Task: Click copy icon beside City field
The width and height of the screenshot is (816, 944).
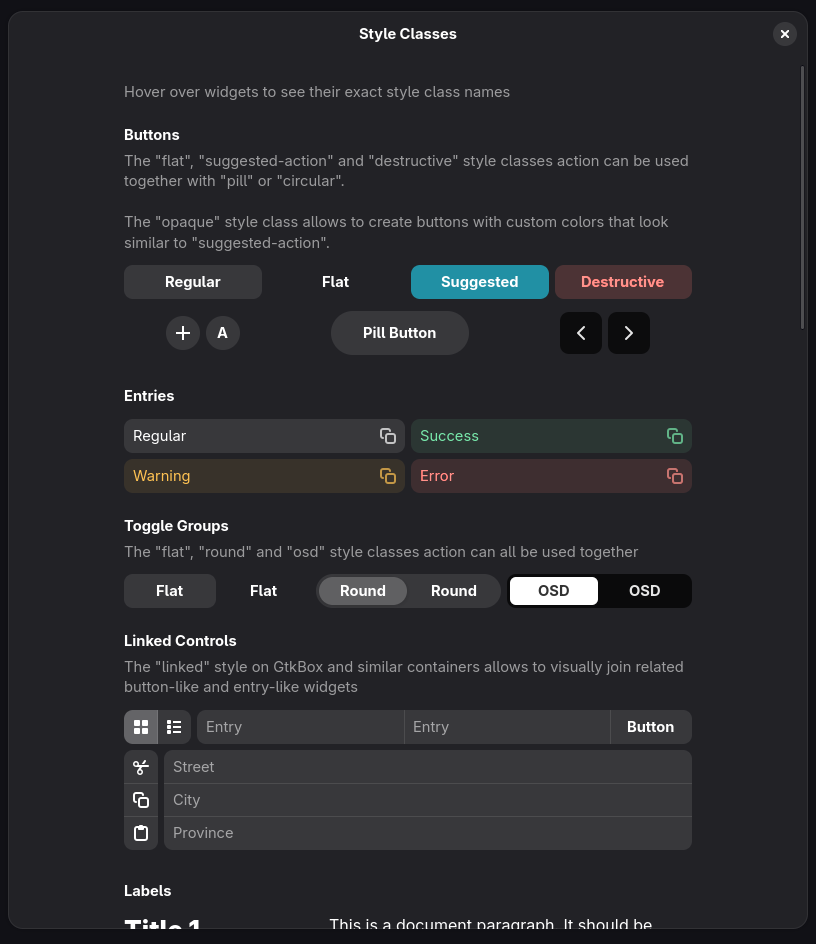Action: (141, 800)
